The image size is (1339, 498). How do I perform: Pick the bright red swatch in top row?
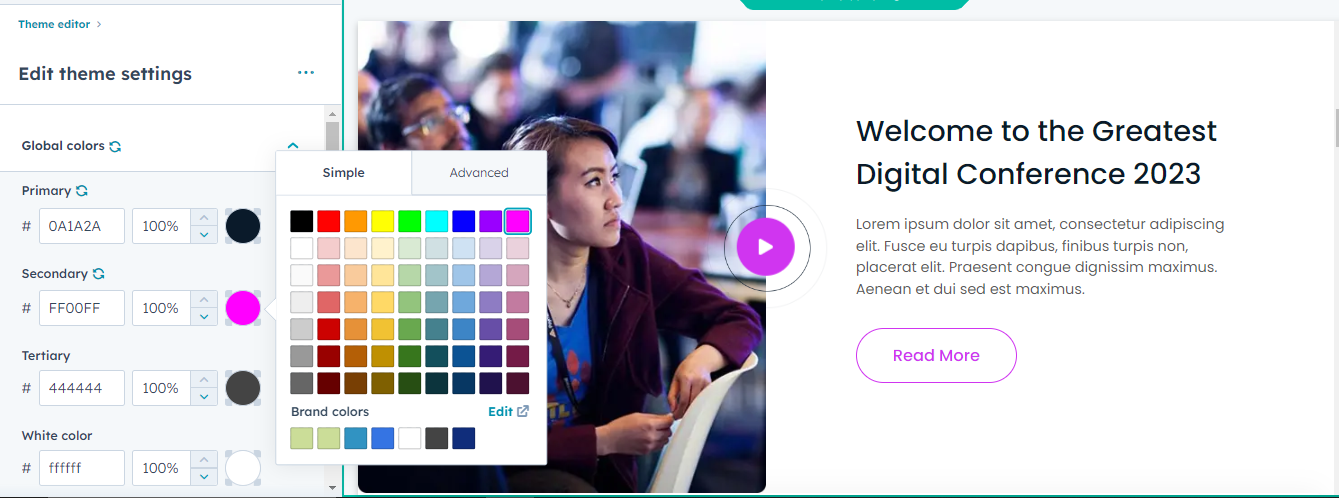click(x=329, y=221)
